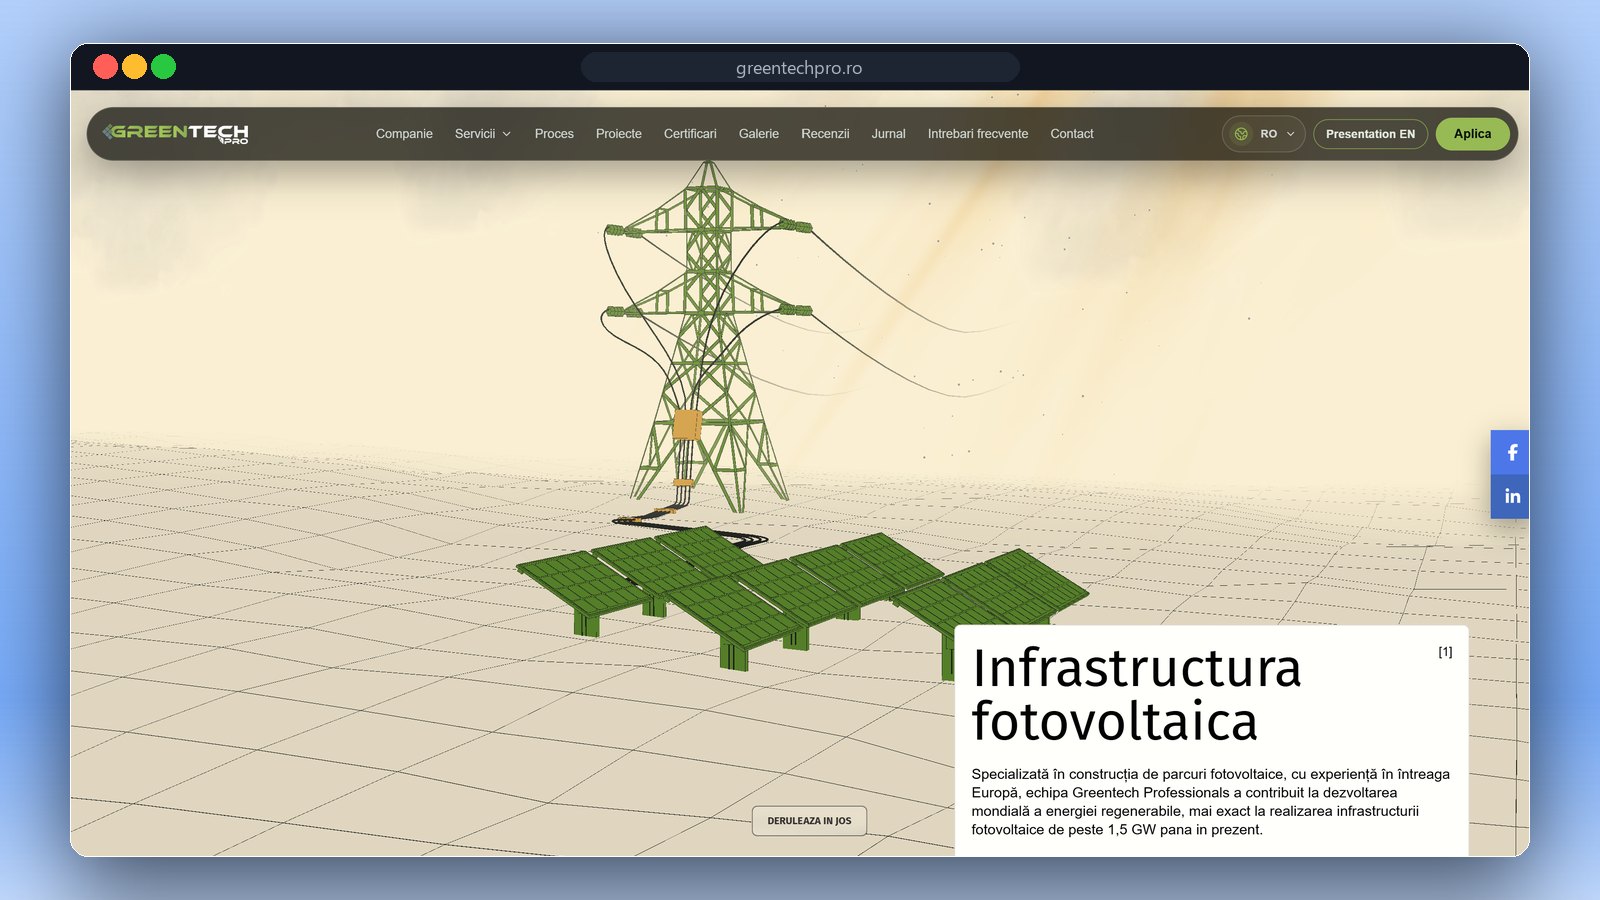
Task: Go to the Proiecte page
Action: click(x=619, y=134)
